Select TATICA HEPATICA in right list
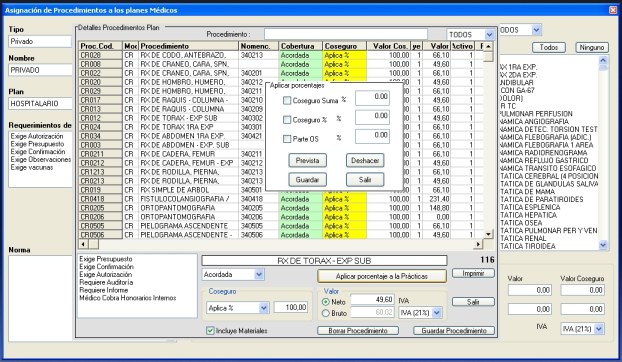622x362 pixels. click(528, 215)
